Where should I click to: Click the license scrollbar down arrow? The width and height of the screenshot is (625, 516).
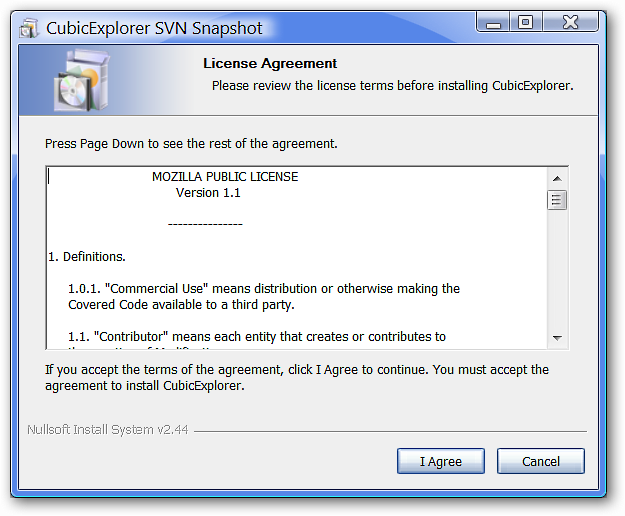click(557, 338)
